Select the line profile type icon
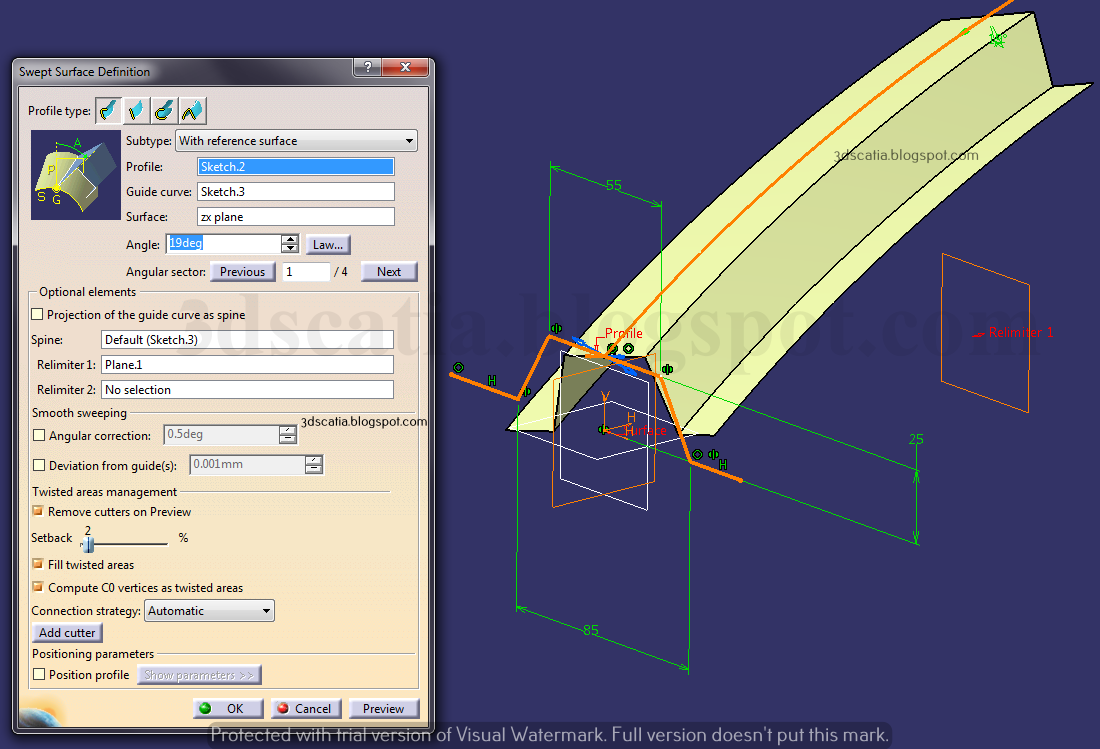 tap(135, 110)
